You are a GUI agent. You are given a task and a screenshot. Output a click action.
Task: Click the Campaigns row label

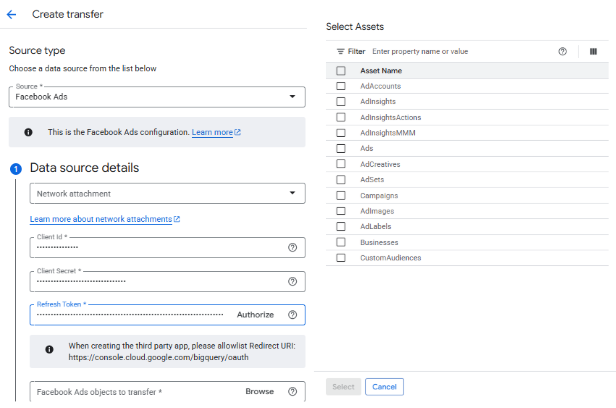tap(379, 195)
